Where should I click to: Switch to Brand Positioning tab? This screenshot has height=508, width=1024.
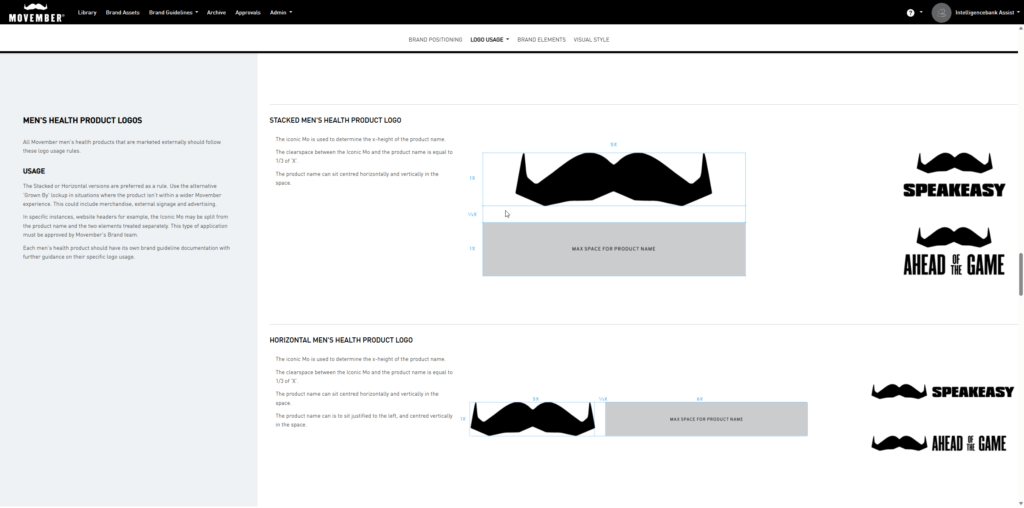[x=436, y=40]
